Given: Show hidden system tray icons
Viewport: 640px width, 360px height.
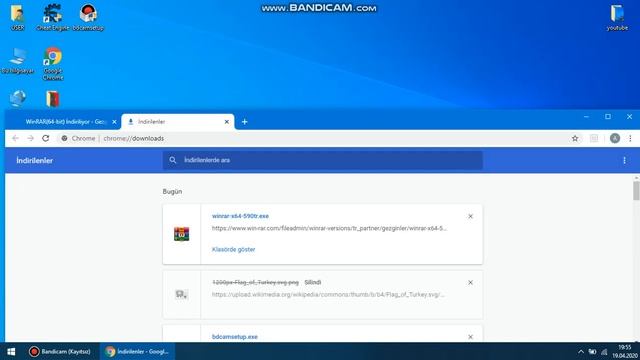Looking at the screenshot, I should (581, 351).
